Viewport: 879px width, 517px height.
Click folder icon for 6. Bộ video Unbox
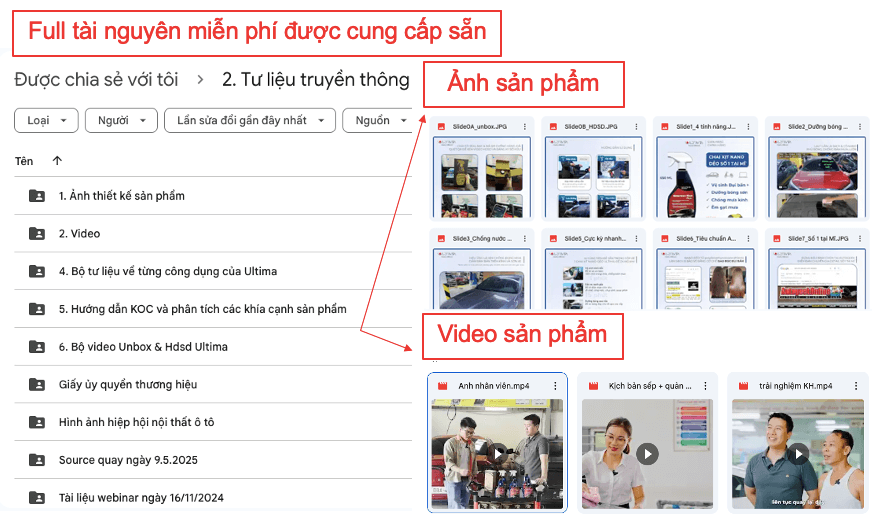37,347
